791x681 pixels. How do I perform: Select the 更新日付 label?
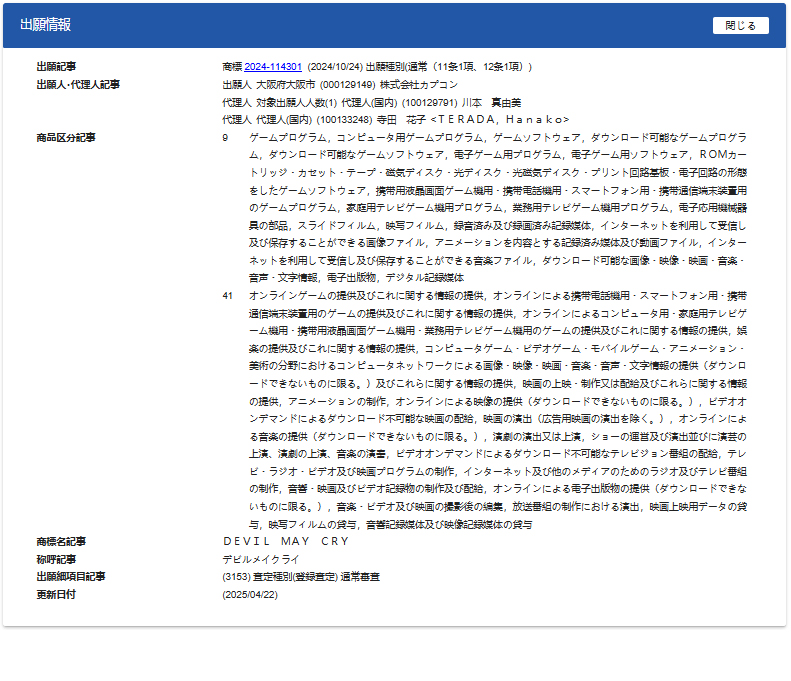pos(56,594)
